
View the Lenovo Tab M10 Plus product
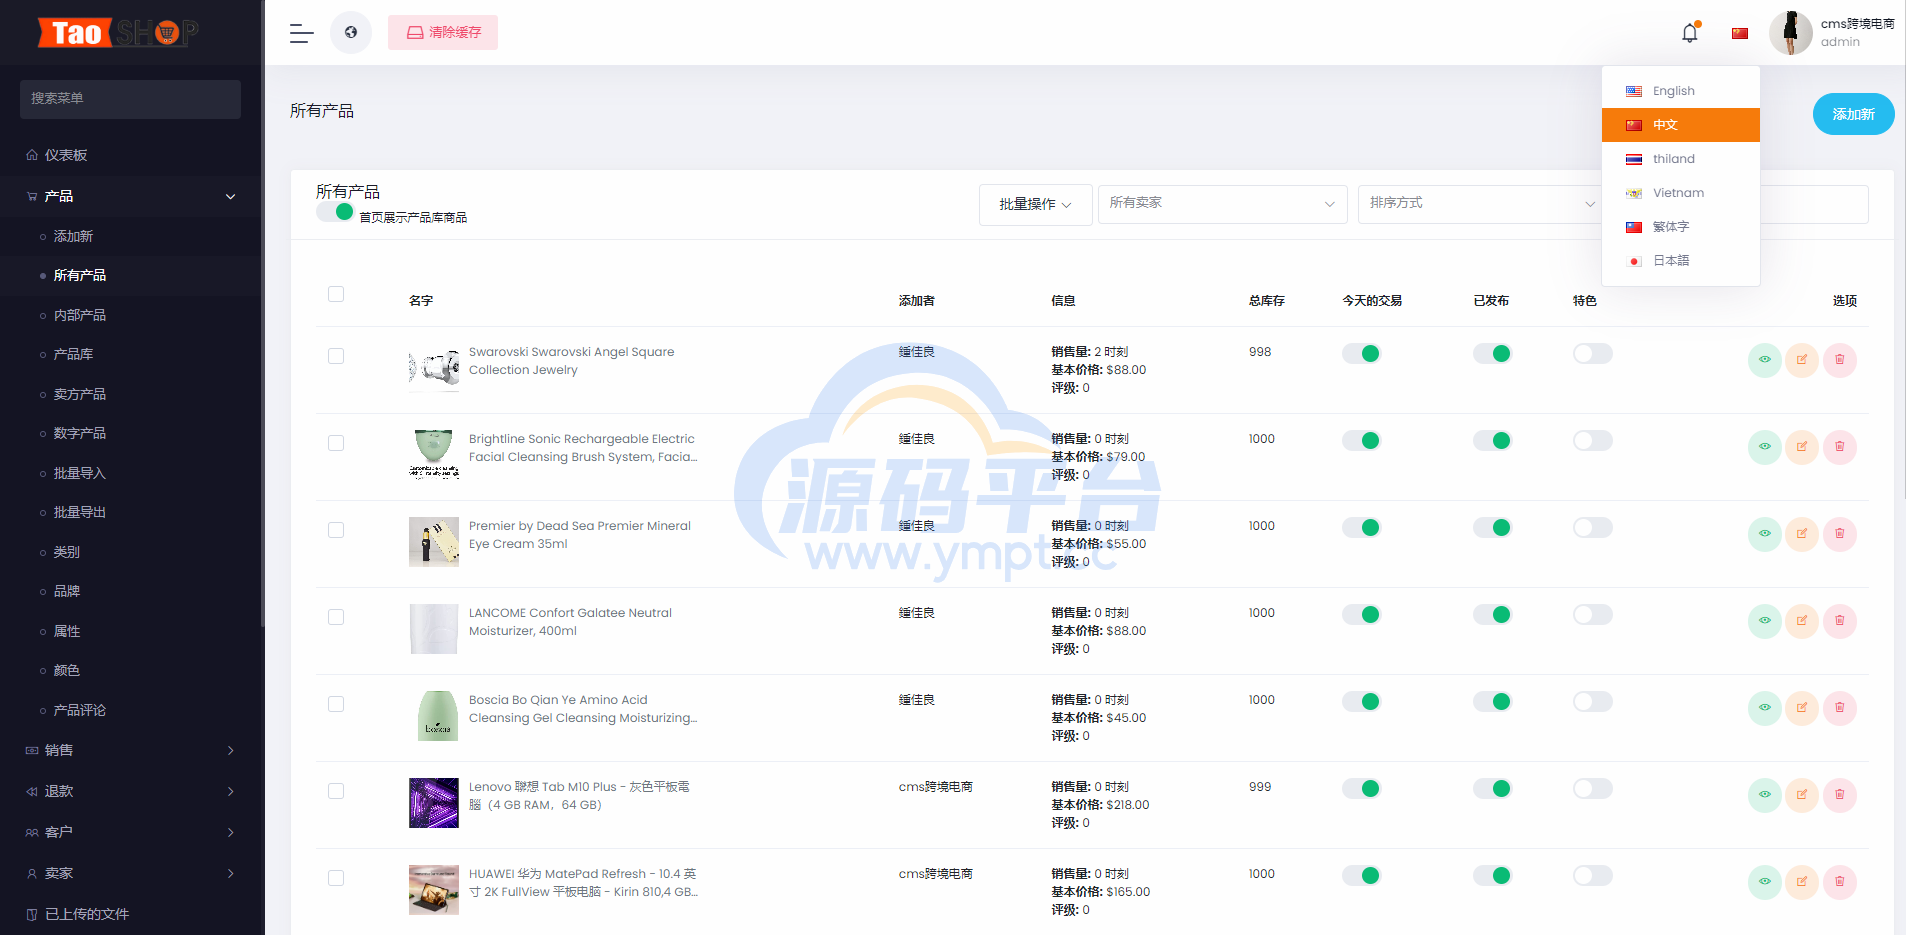point(1765,795)
